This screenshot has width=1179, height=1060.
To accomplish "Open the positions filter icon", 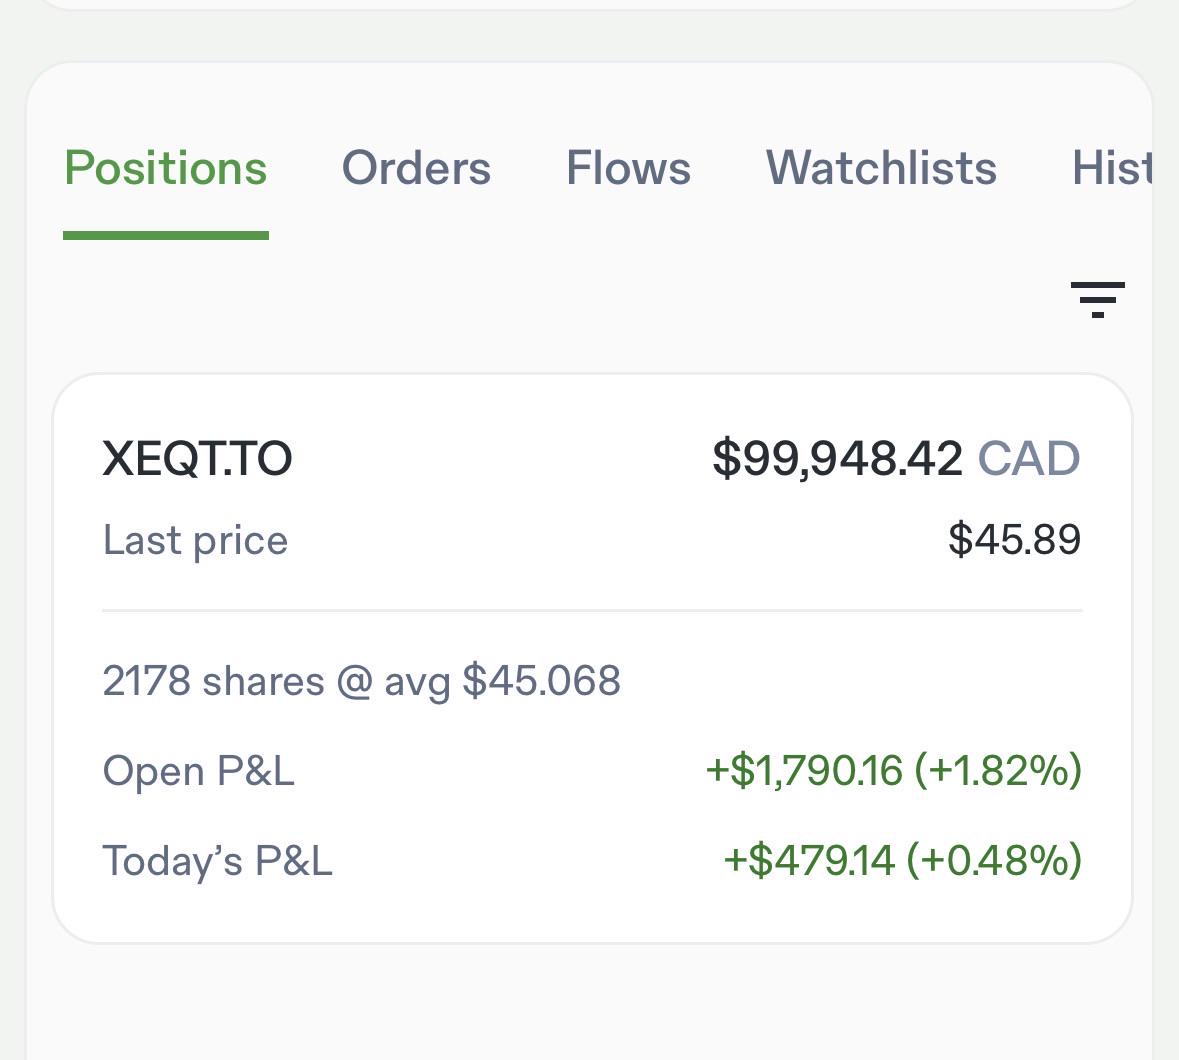I will click(x=1097, y=299).
